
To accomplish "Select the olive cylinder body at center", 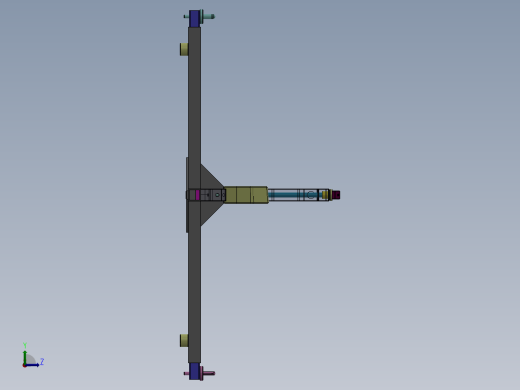I will coord(246,195).
